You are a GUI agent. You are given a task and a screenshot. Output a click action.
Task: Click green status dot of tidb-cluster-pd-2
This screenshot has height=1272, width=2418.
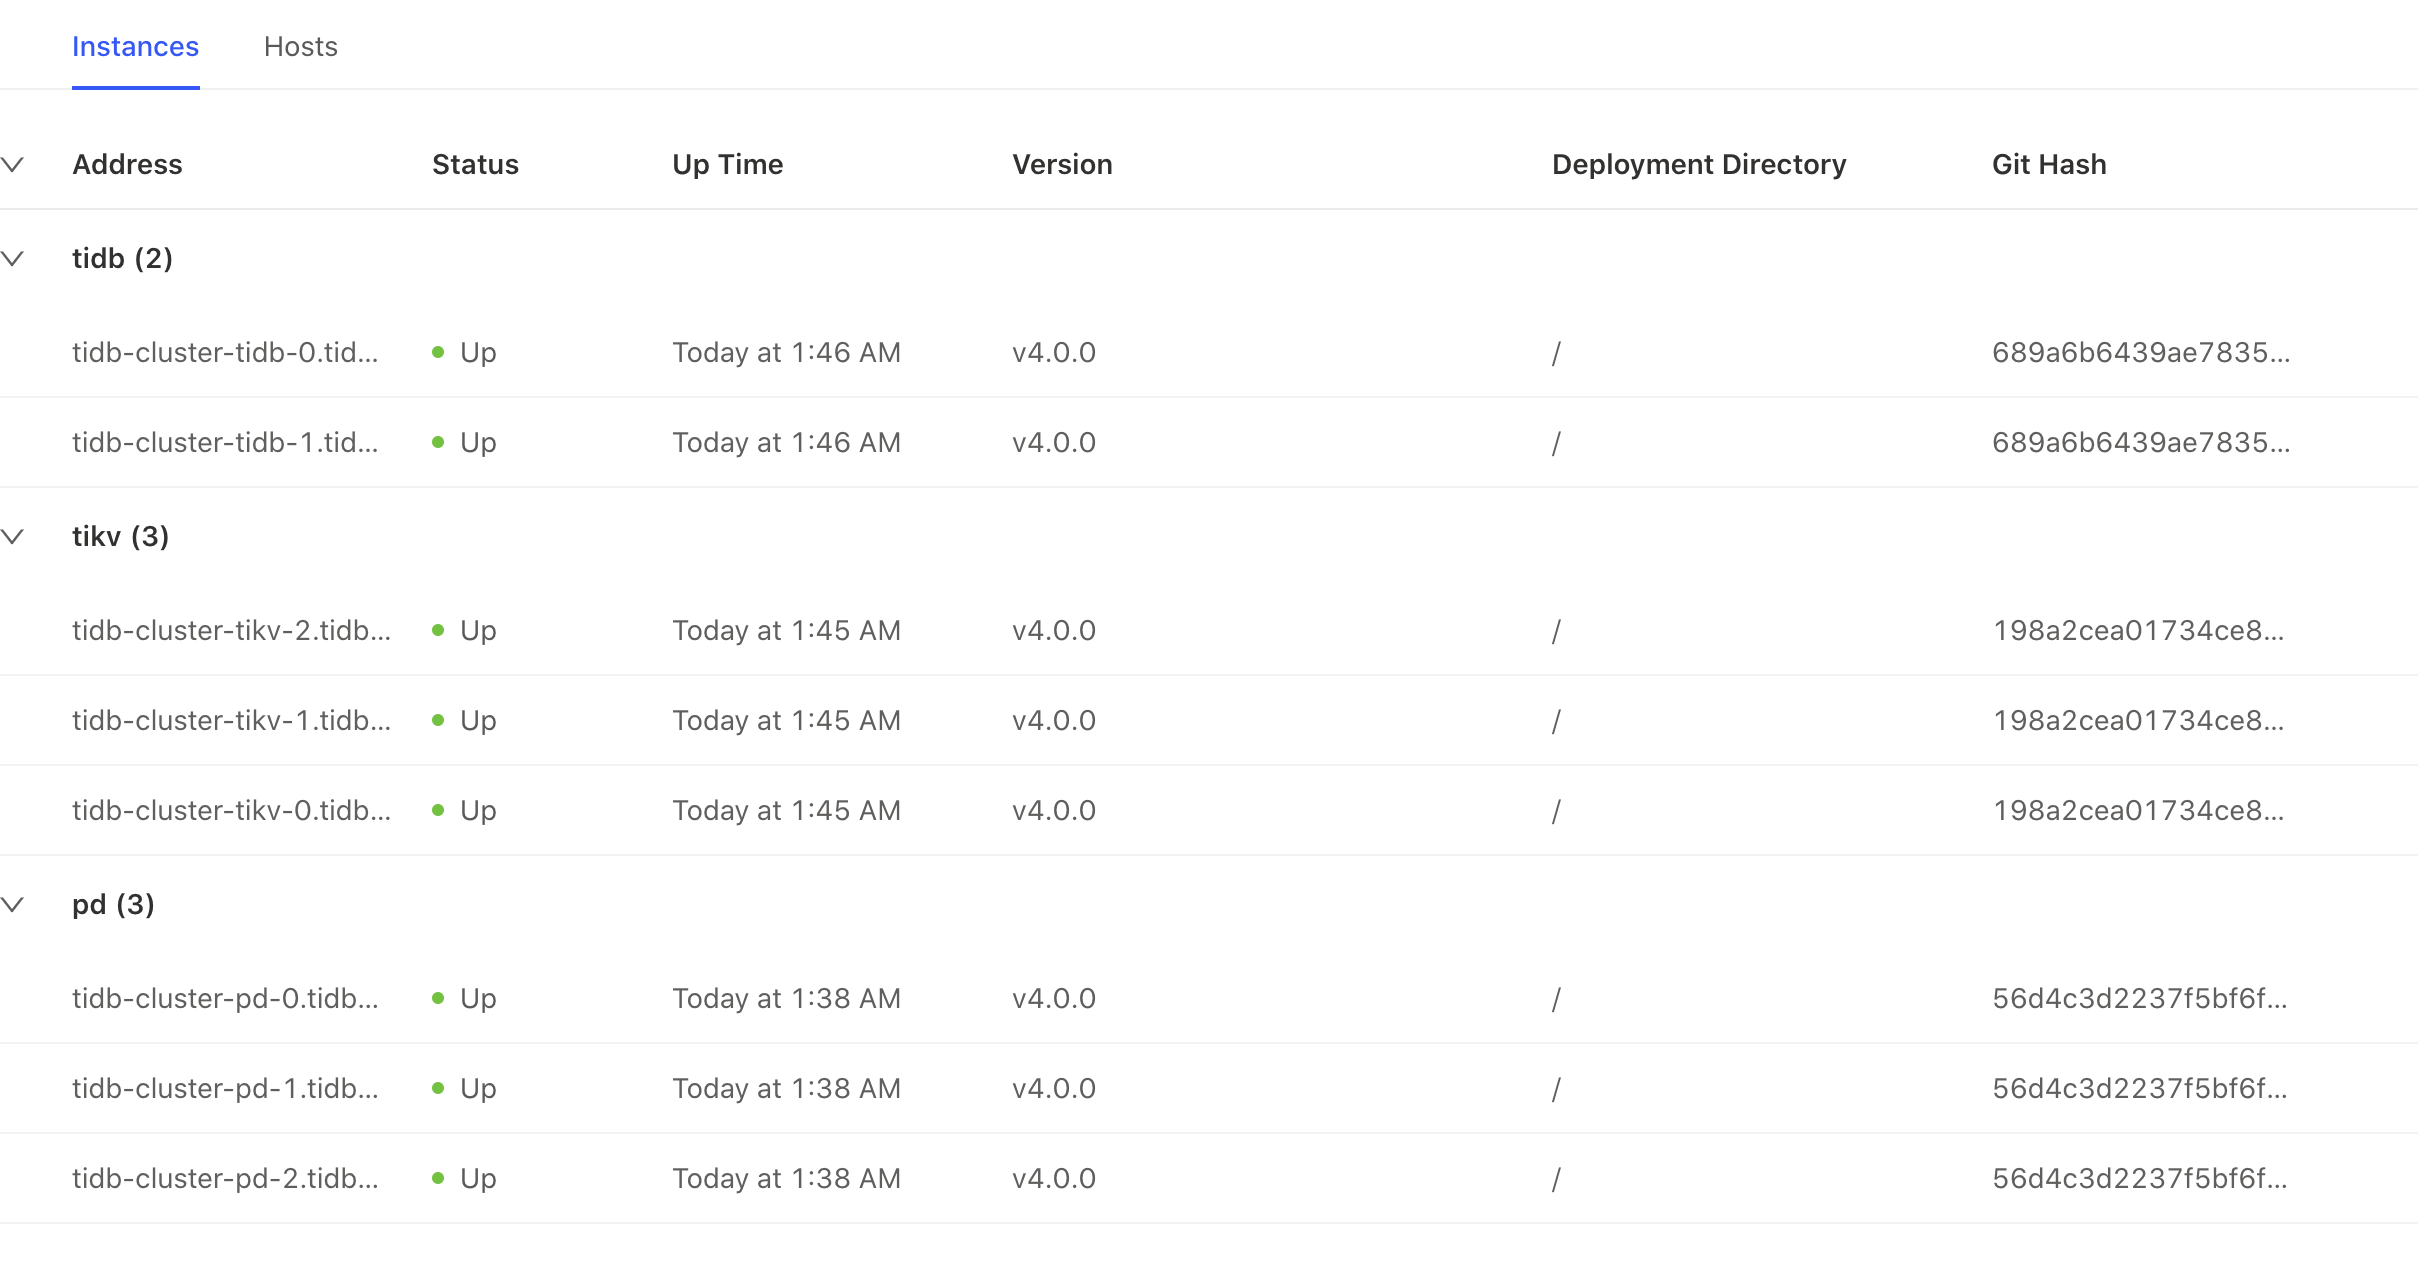tap(438, 1178)
